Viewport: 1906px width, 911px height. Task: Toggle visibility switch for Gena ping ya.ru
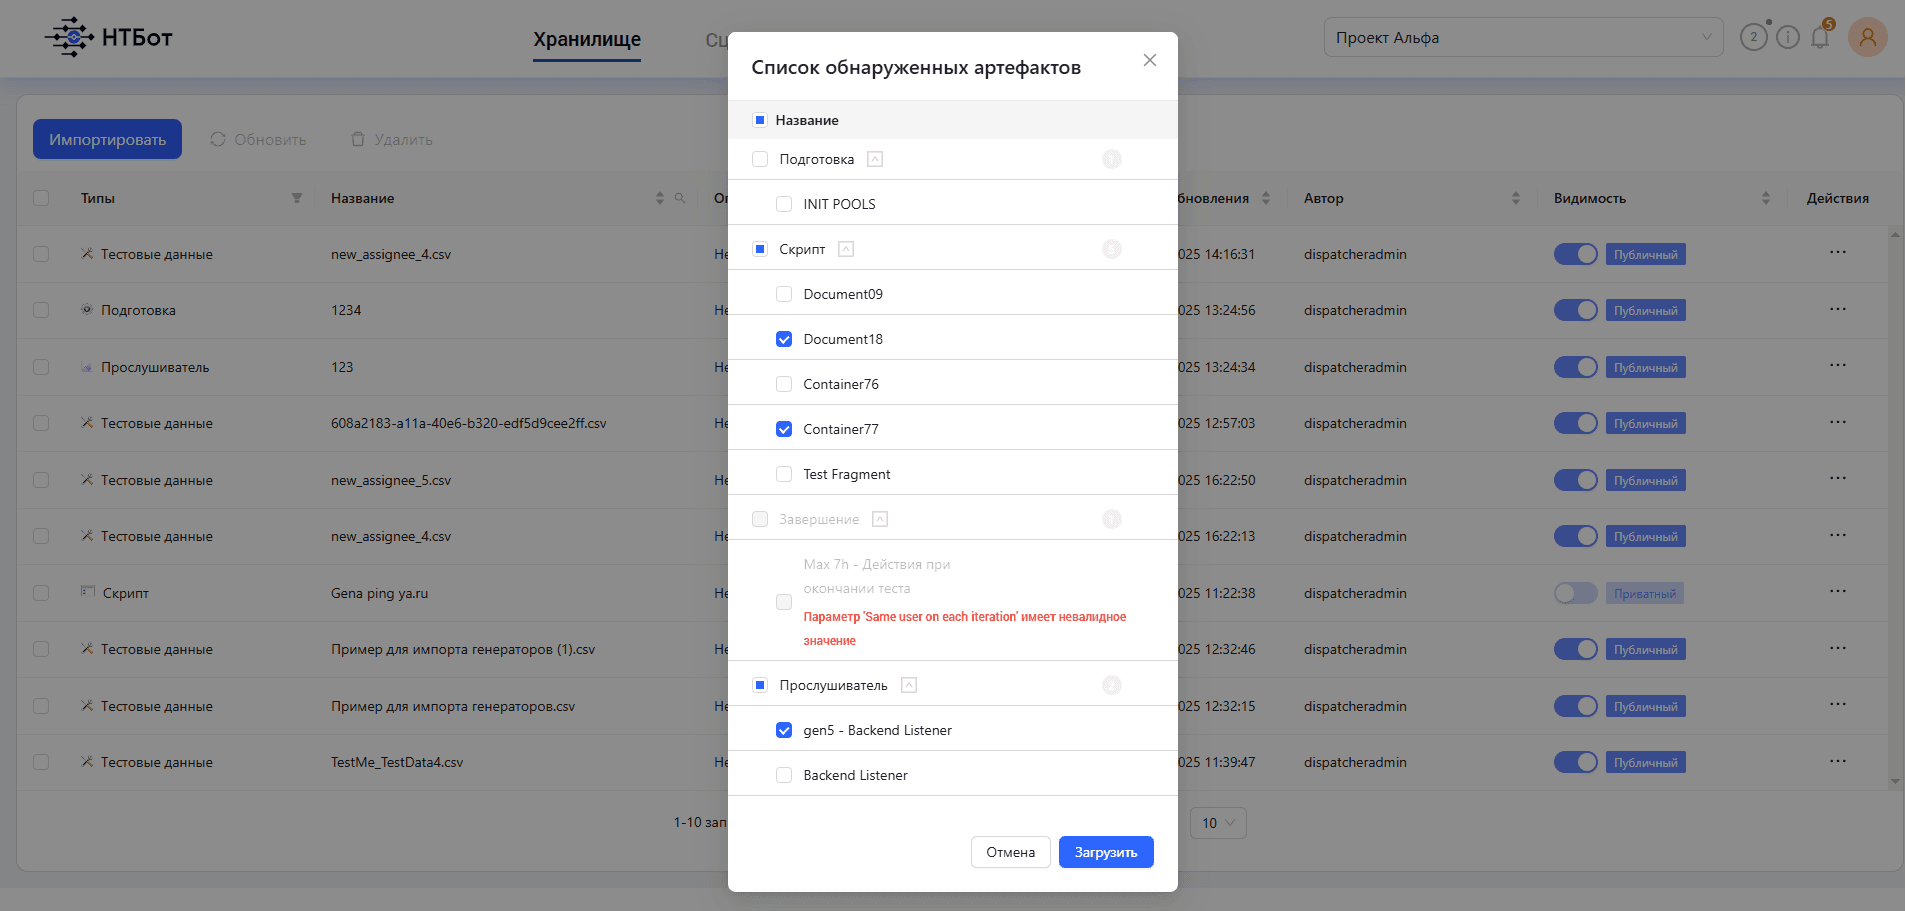pyautogui.click(x=1576, y=593)
